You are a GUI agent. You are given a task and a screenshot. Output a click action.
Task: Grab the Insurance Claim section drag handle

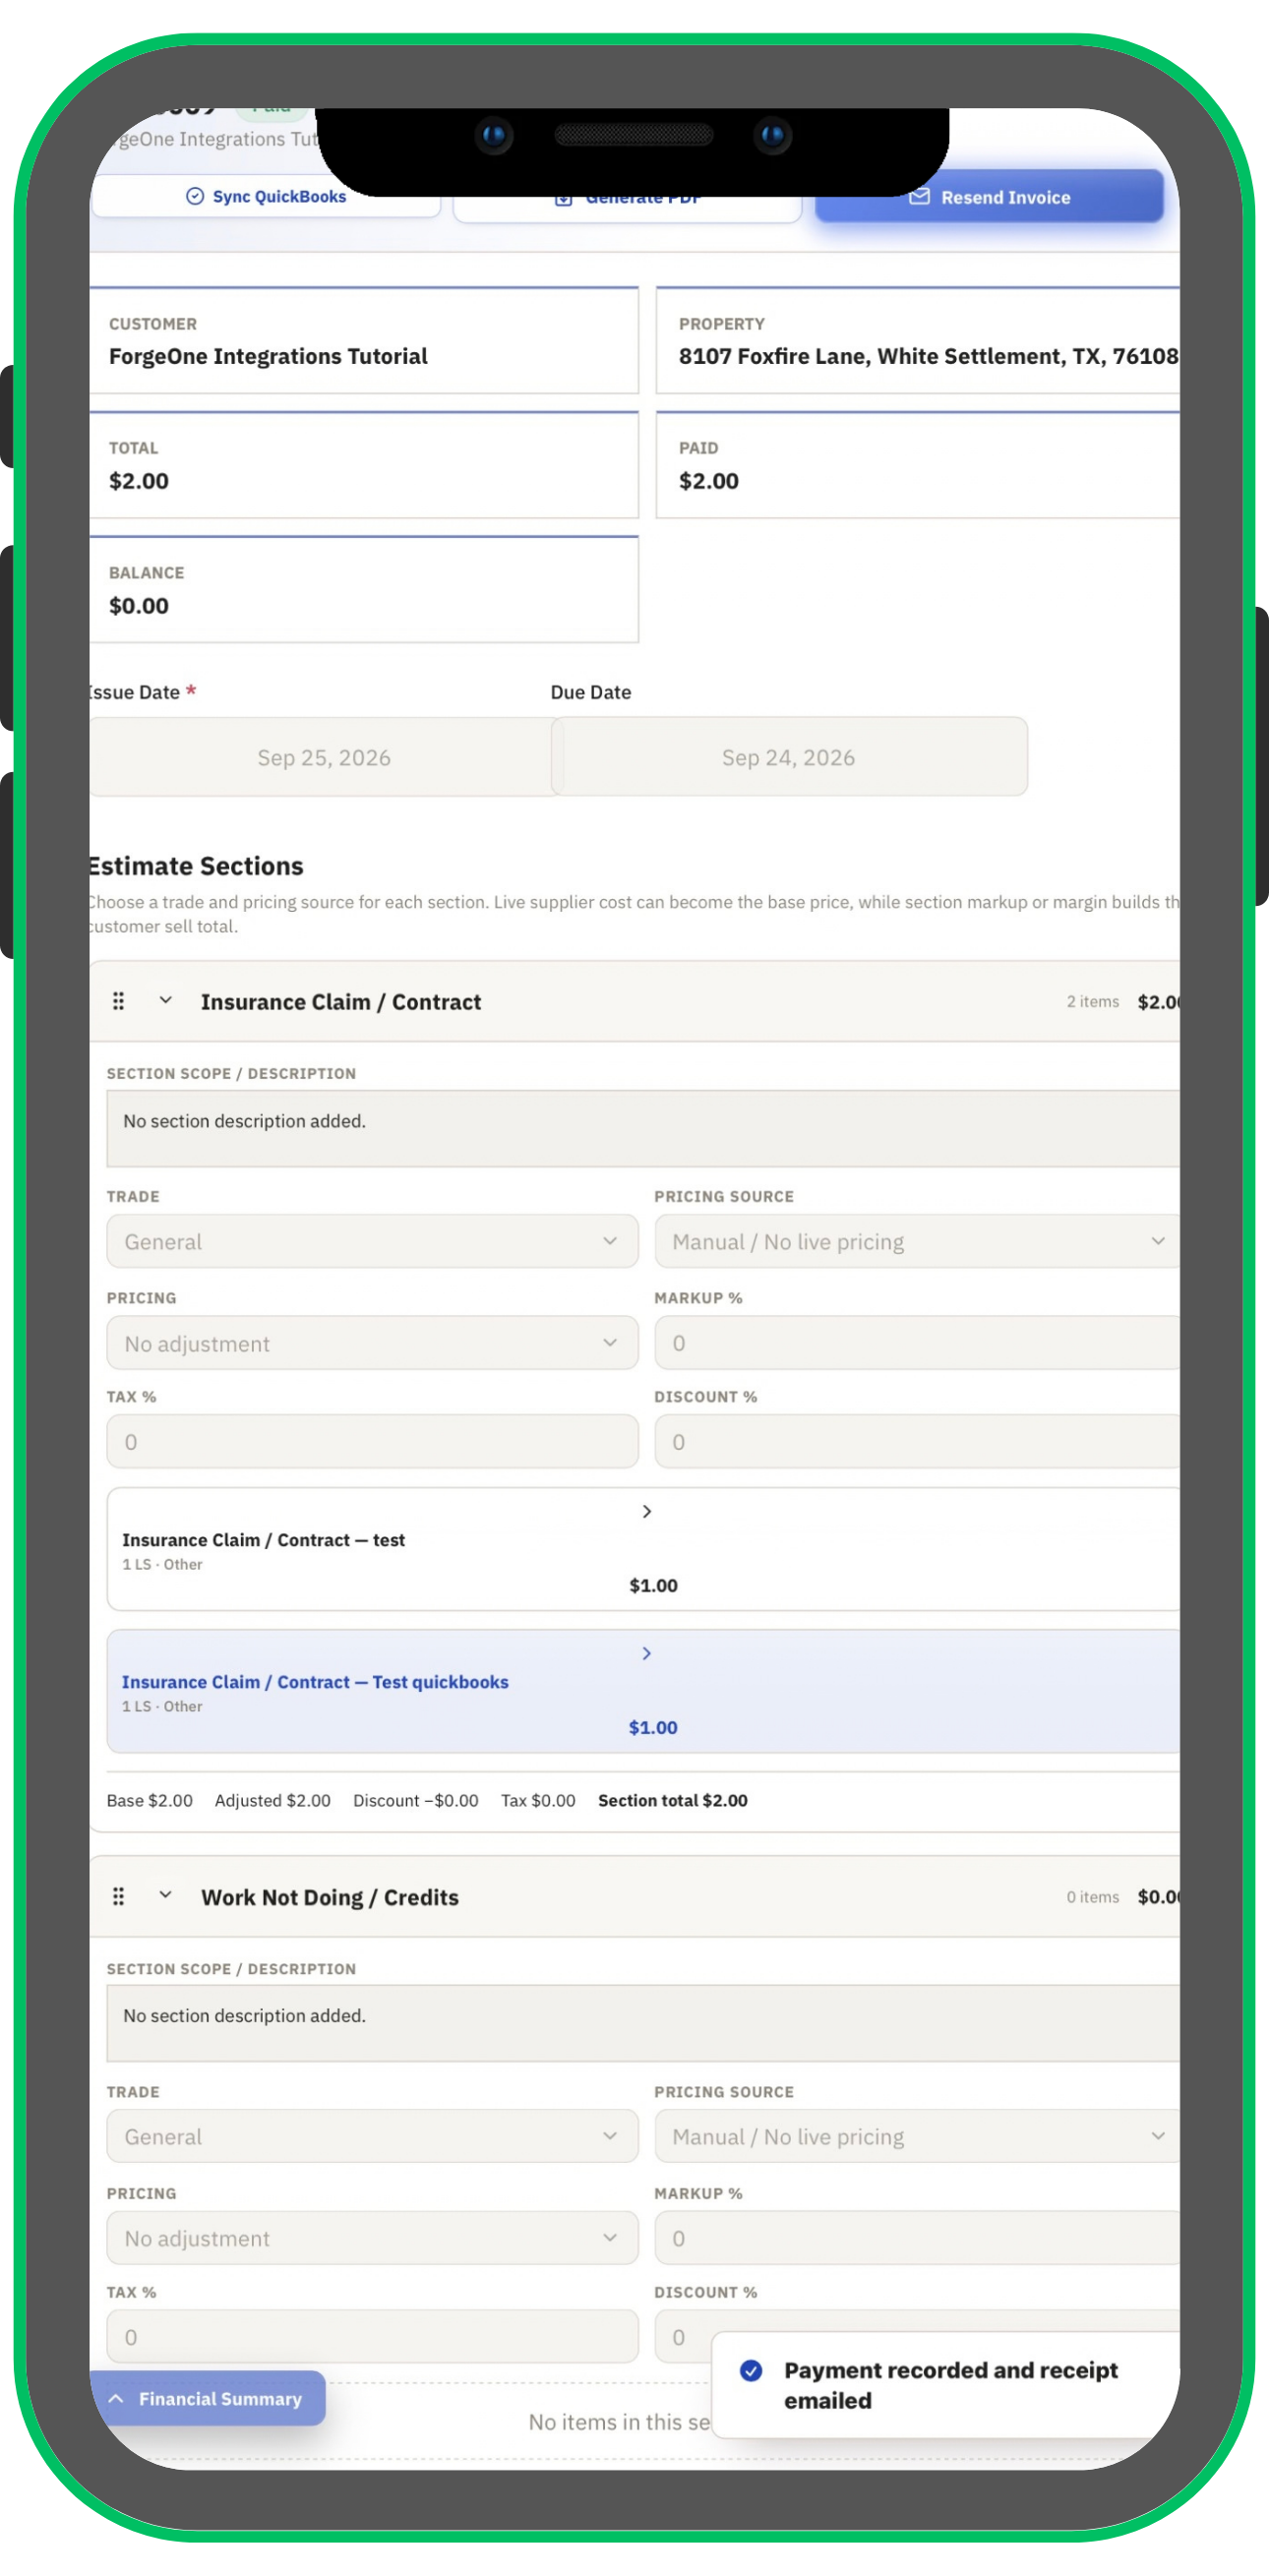118,1001
